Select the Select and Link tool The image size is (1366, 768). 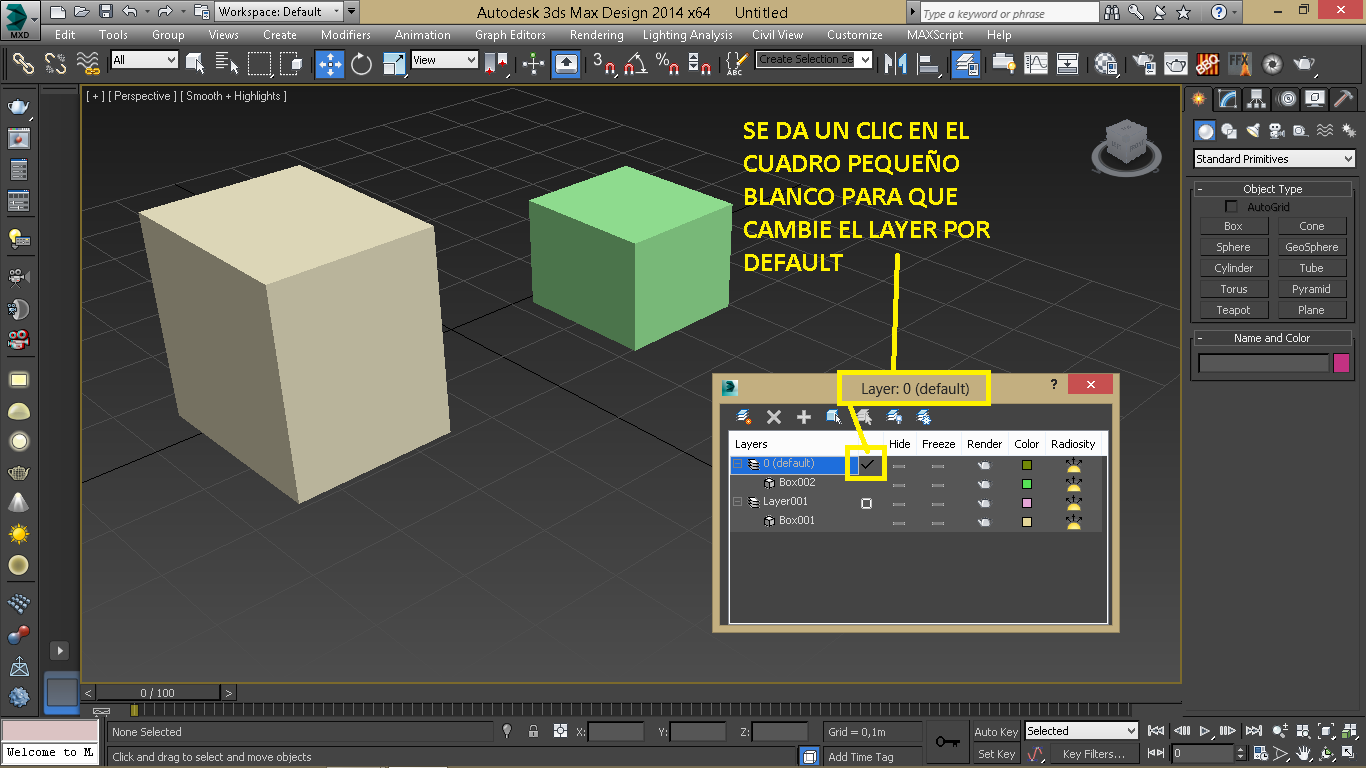point(23,64)
